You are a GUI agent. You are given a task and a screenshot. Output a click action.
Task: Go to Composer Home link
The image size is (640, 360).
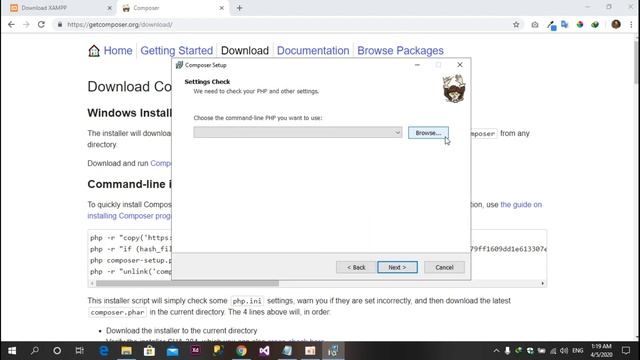pyautogui.click(x=118, y=51)
